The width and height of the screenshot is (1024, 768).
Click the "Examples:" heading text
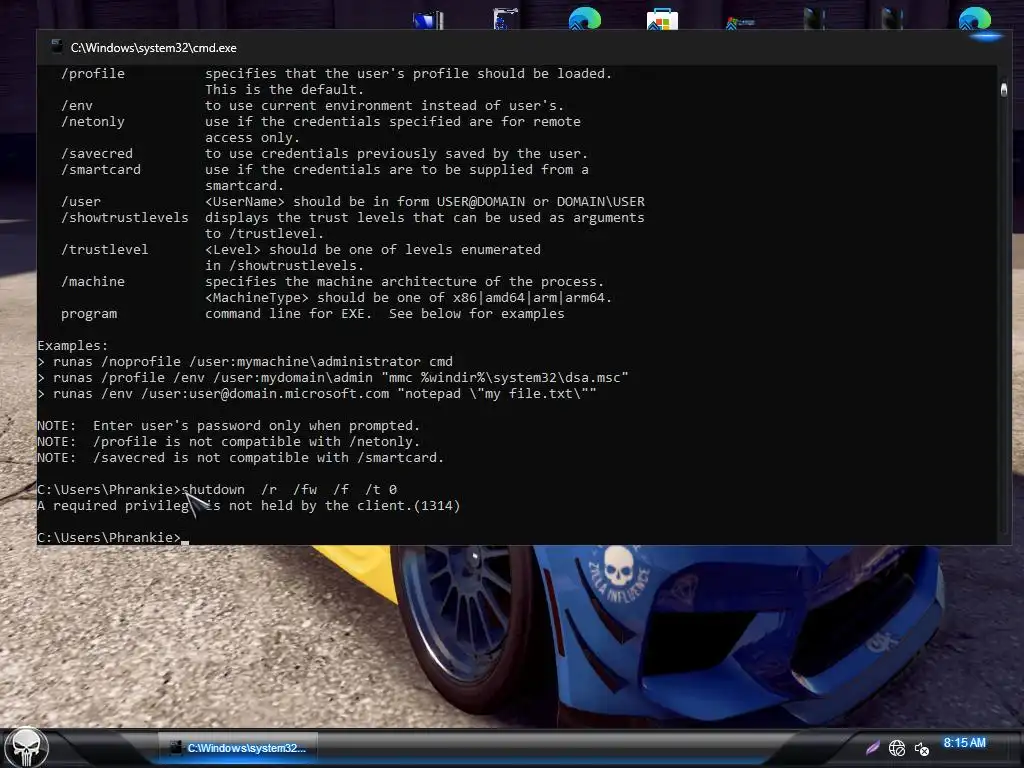[72, 345]
